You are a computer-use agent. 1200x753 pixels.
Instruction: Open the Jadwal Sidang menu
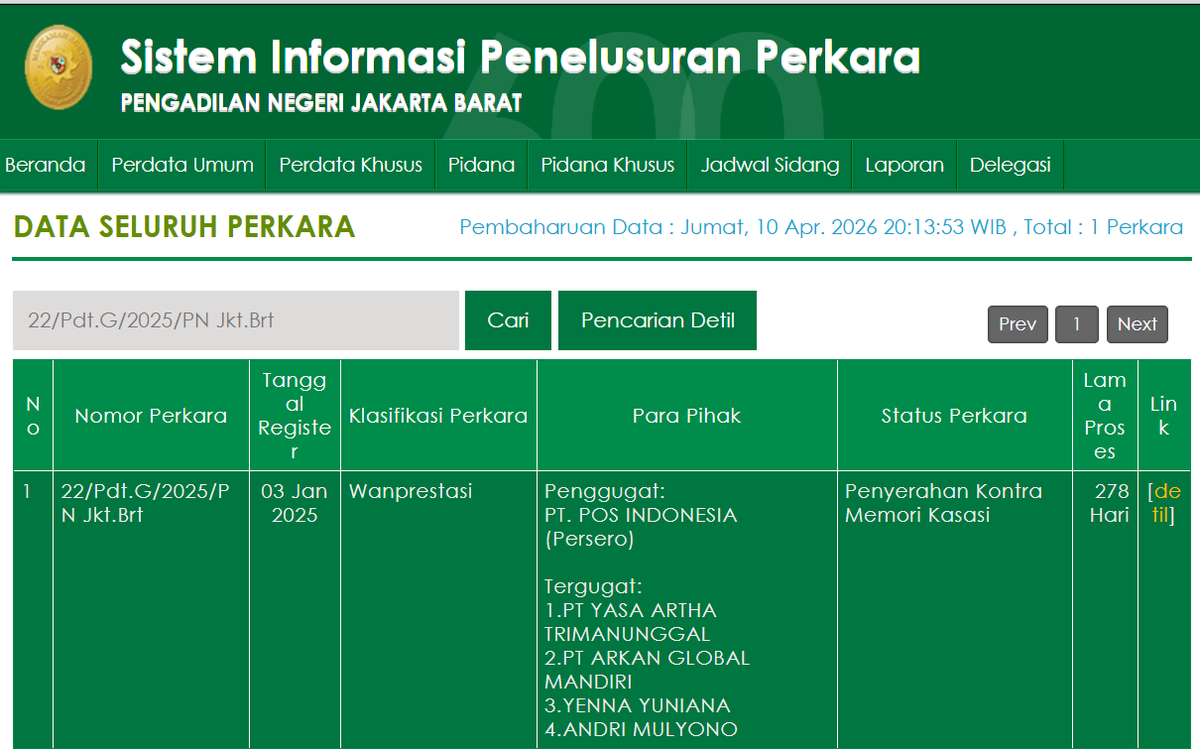click(x=770, y=165)
